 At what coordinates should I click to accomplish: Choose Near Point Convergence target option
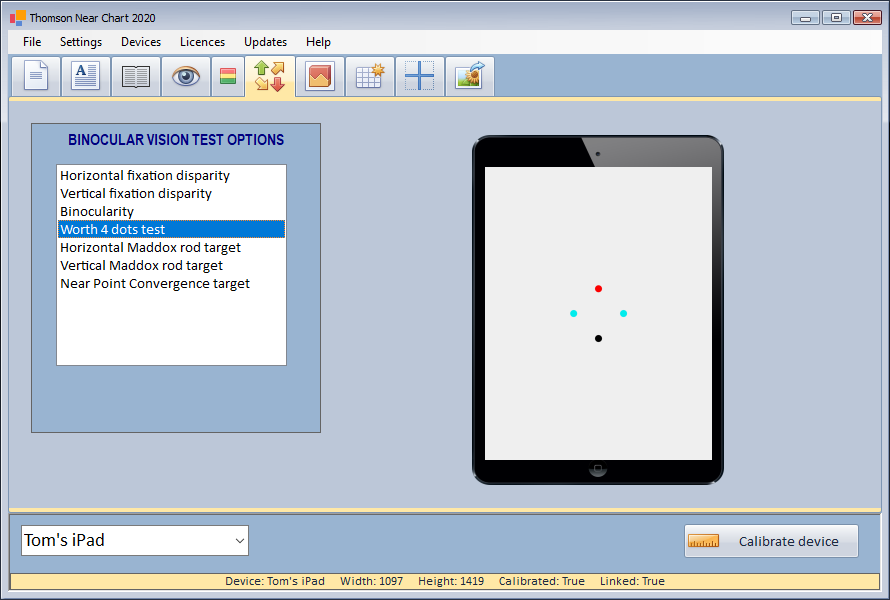(155, 284)
